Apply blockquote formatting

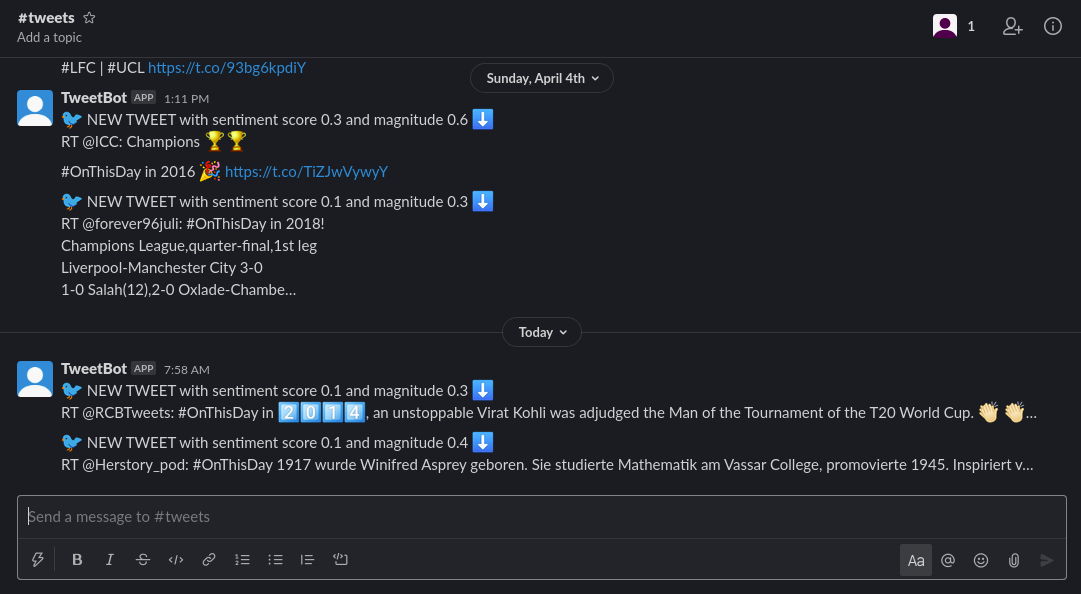(x=307, y=560)
